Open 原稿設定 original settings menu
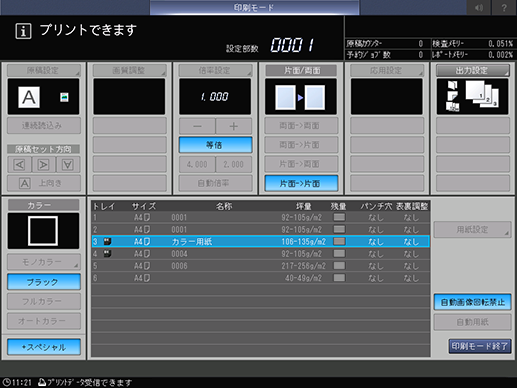Viewport: 517px width, 388px height. click(44, 70)
